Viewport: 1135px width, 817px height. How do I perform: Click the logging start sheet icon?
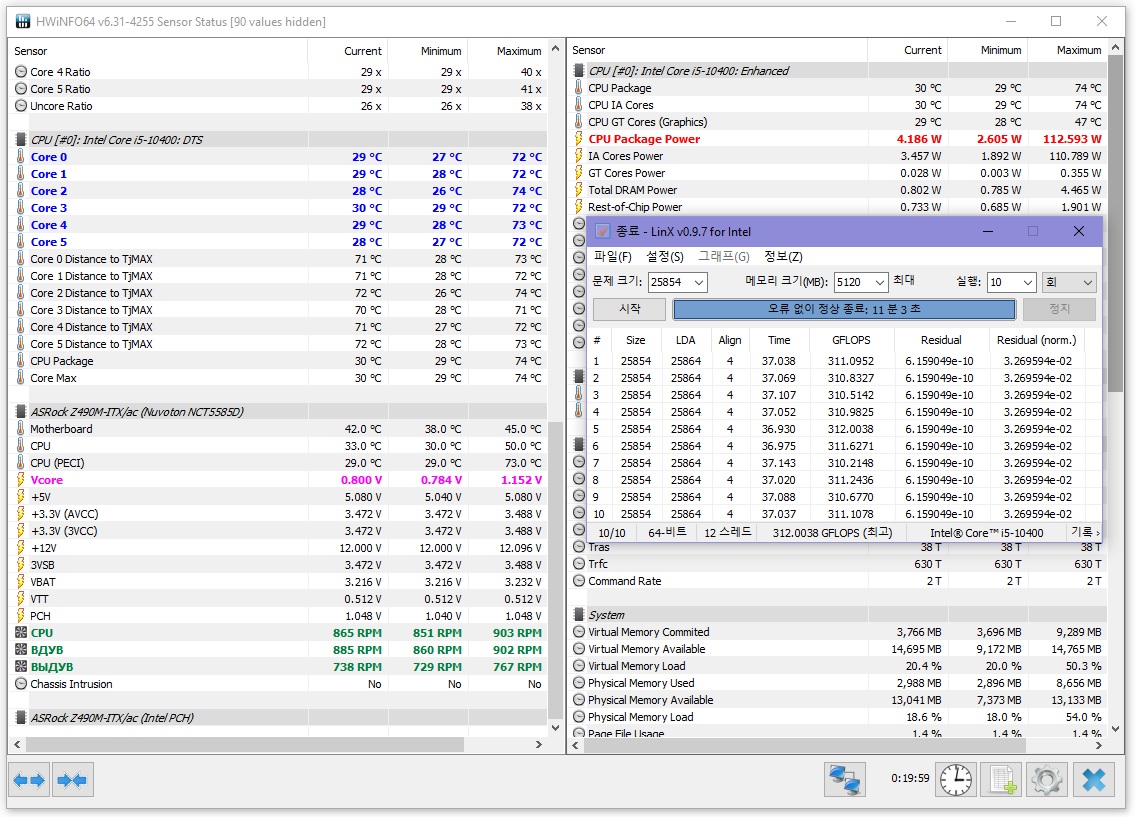coord(1002,780)
